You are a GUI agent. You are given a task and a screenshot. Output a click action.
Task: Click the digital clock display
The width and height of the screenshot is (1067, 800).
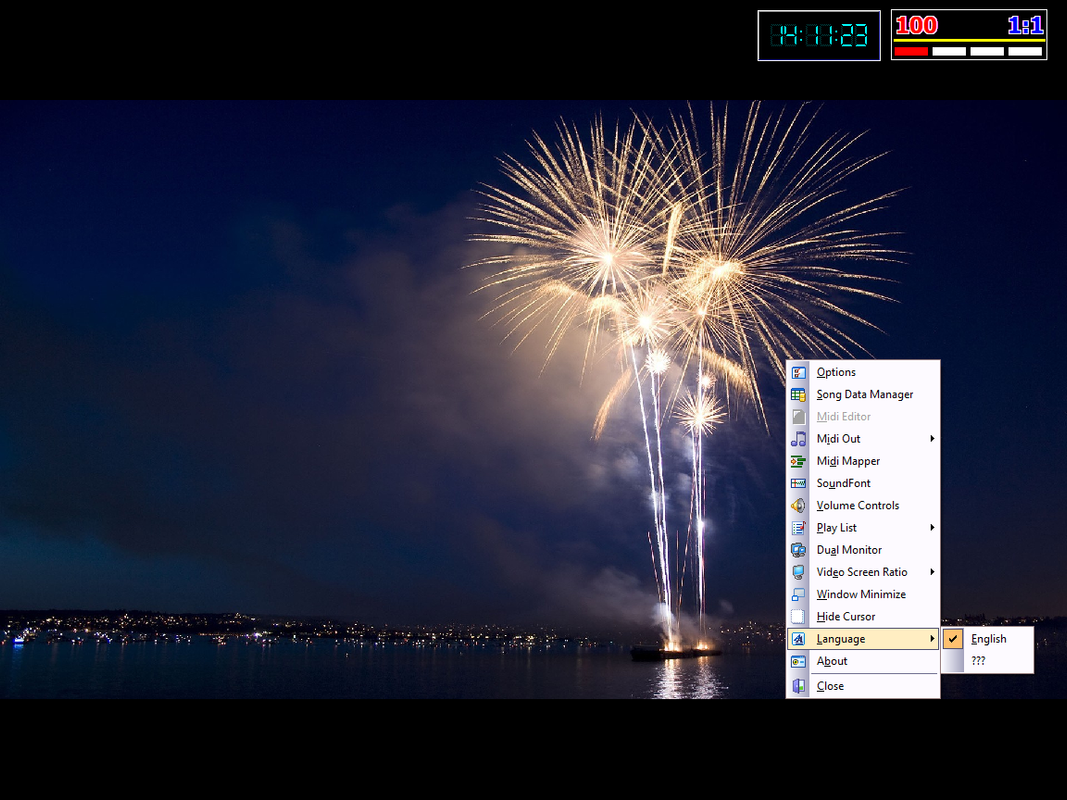819,35
